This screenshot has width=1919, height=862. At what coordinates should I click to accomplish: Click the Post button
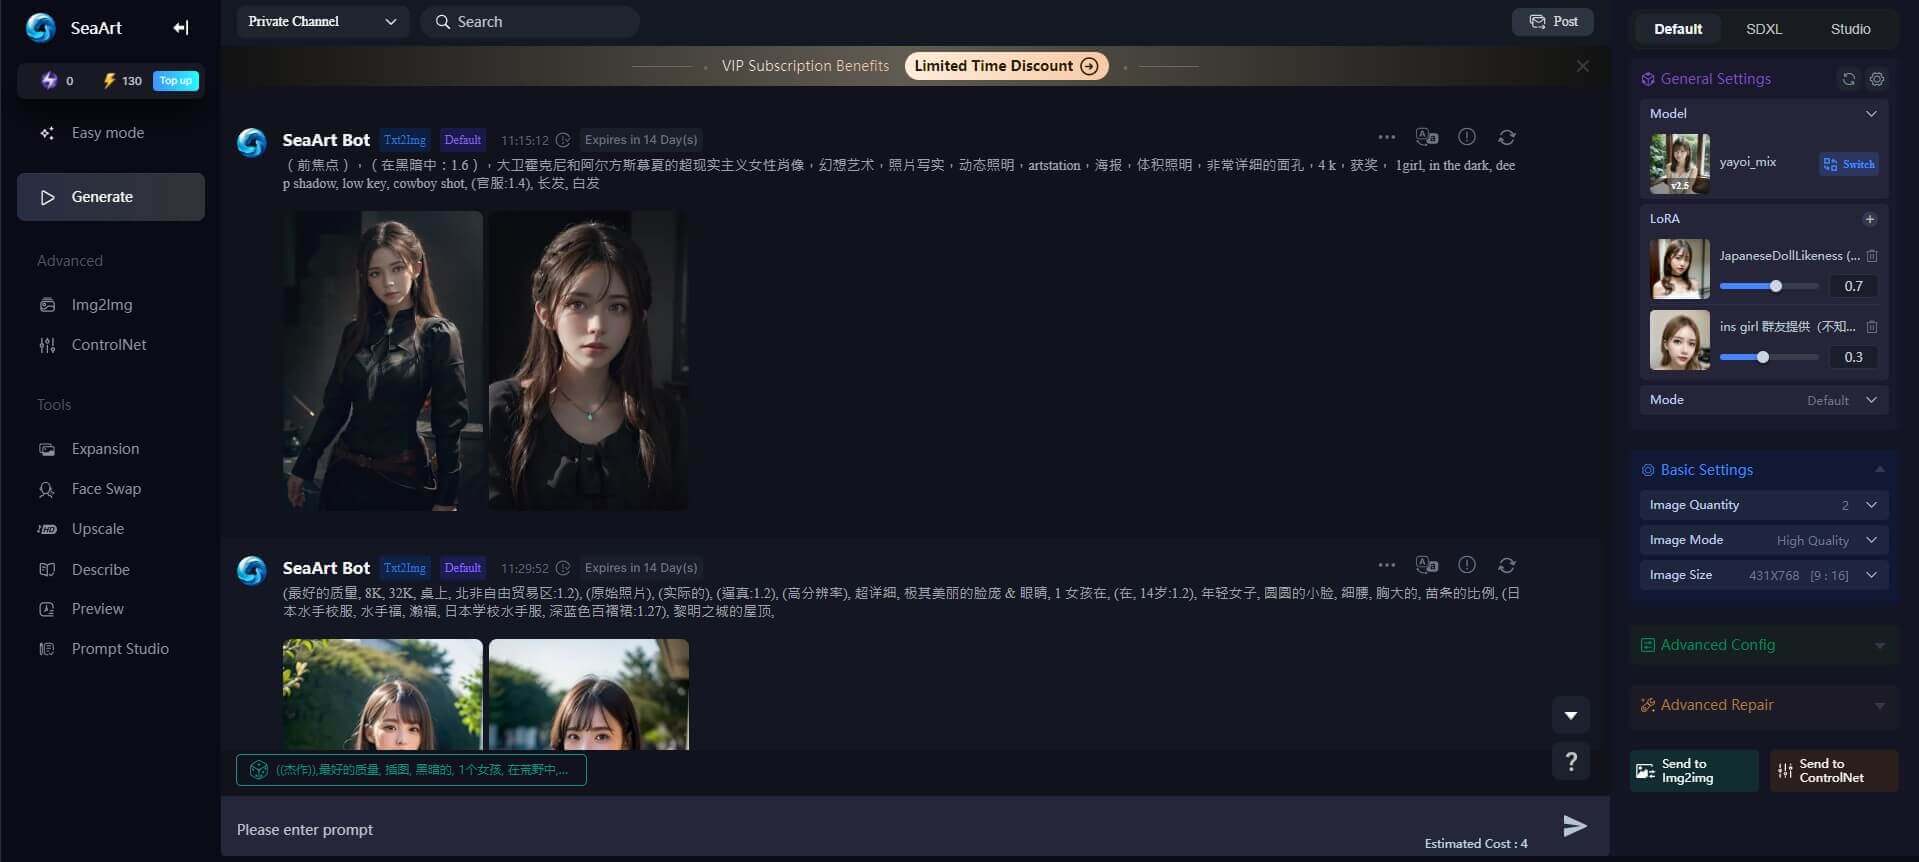click(1553, 22)
